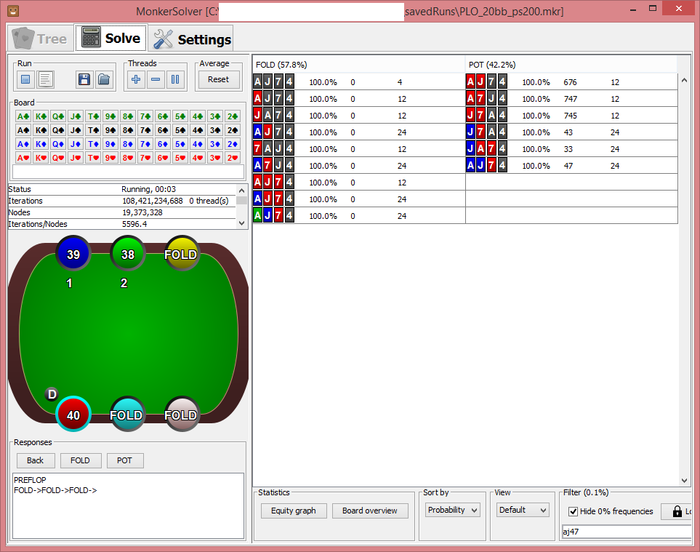
Task: Pick the Queen of diamonds board card
Action: (58, 144)
